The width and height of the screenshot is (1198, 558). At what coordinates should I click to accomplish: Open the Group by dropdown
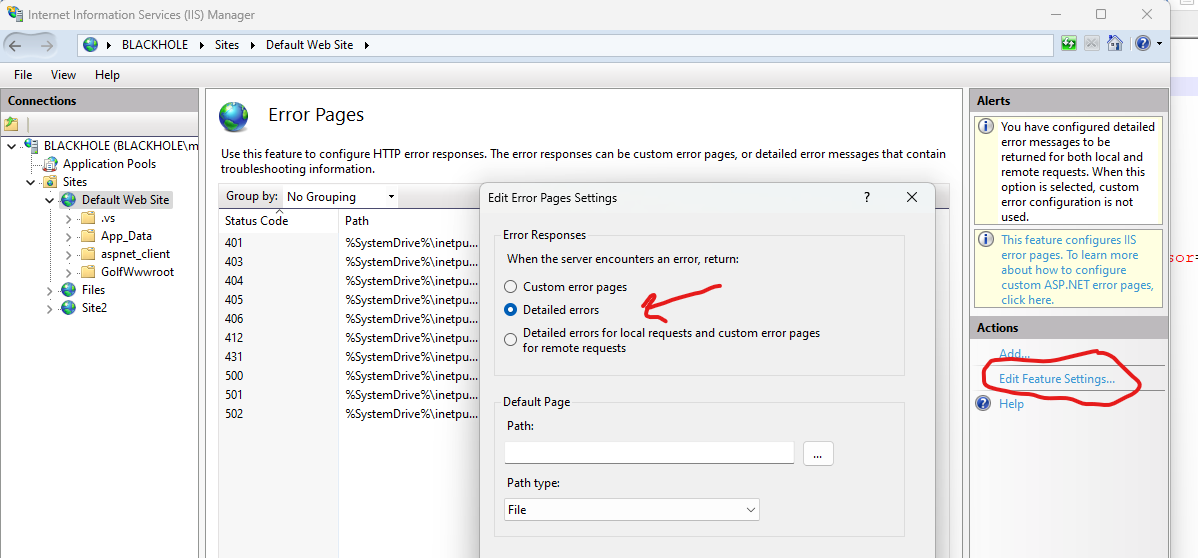click(x=341, y=196)
